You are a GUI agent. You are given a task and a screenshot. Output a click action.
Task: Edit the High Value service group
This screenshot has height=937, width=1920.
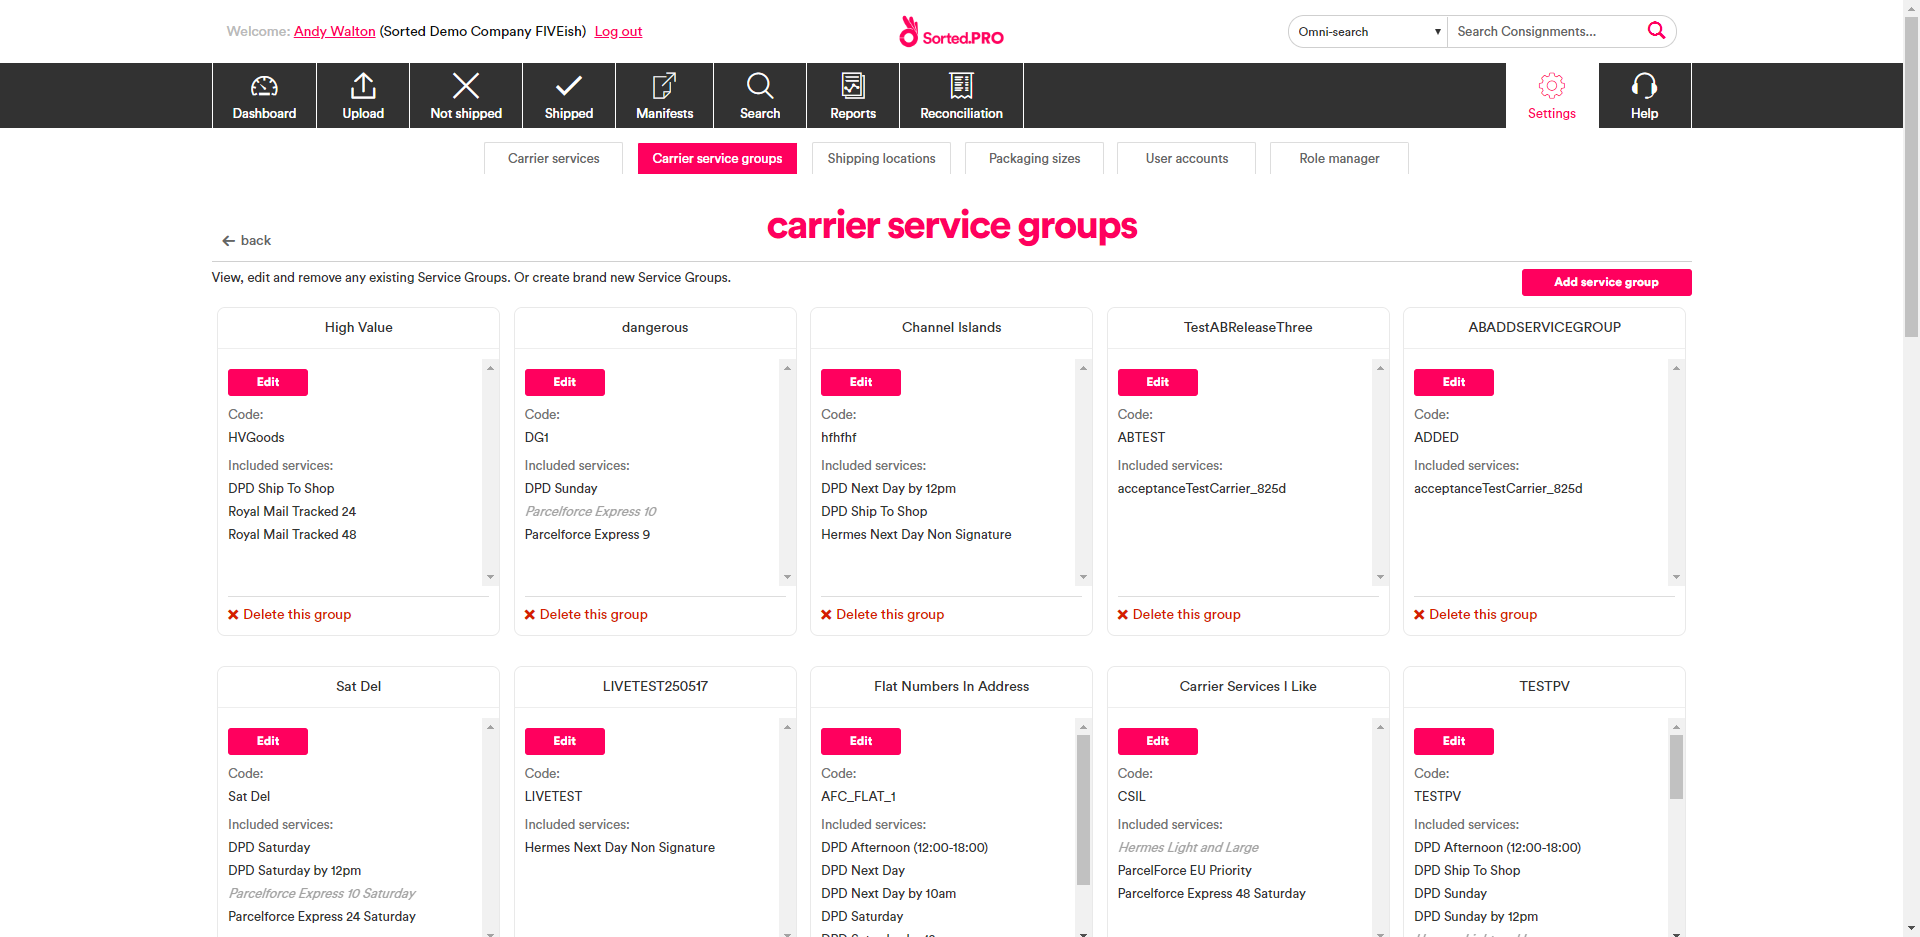(x=267, y=382)
